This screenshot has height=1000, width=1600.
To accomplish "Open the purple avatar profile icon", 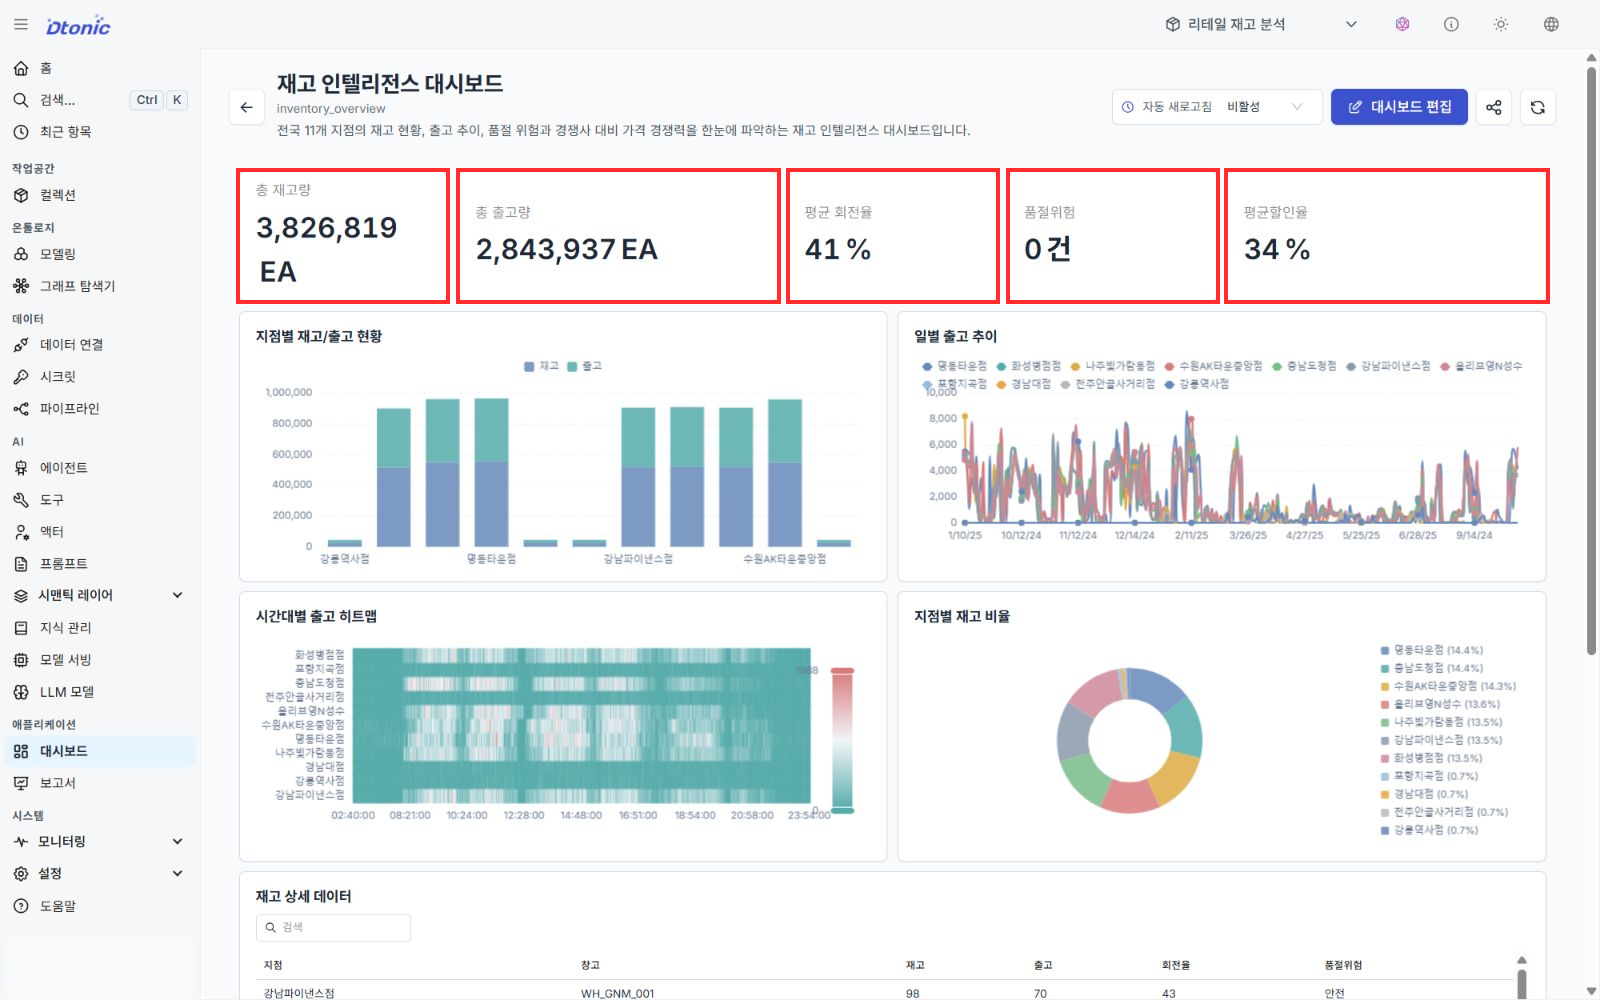I will [1402, 24].
